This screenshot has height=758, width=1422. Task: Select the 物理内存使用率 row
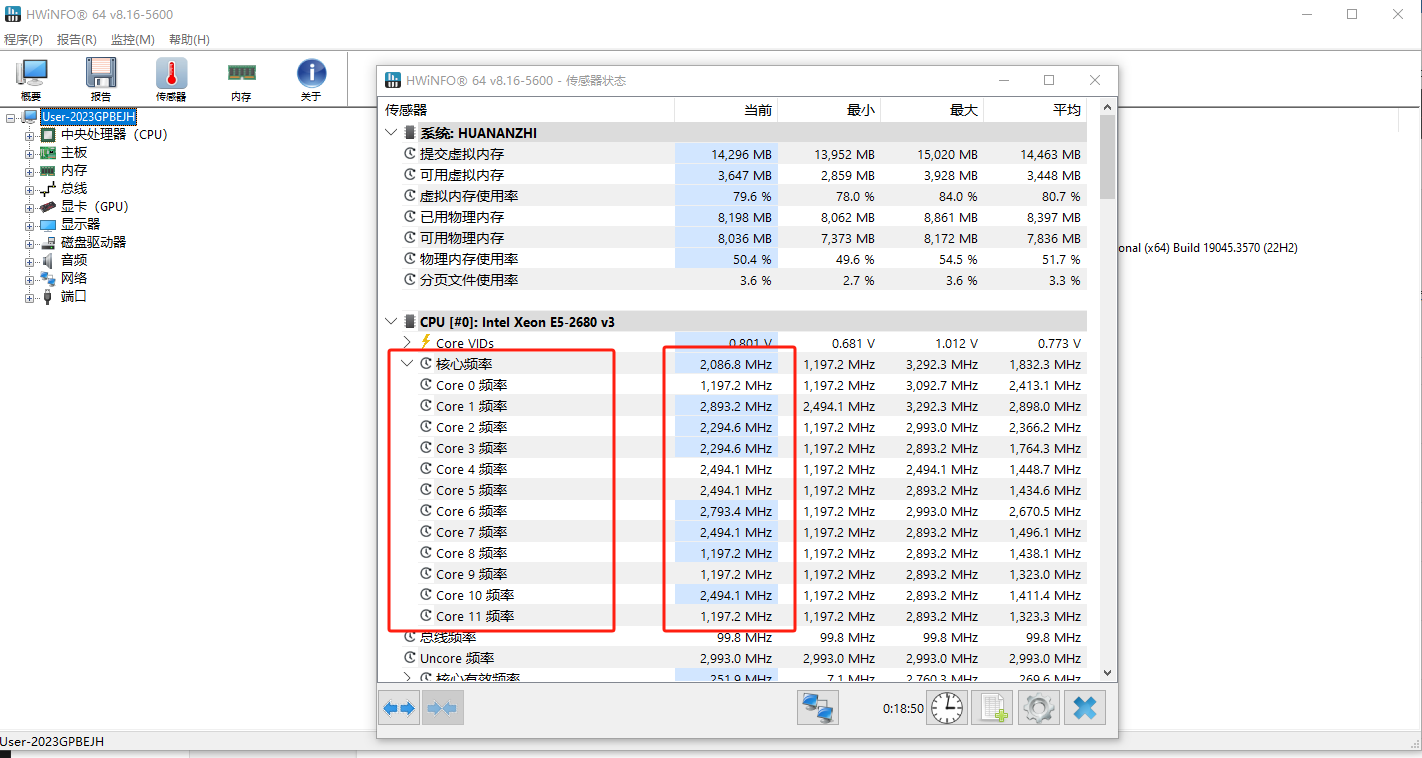(734, 259)
